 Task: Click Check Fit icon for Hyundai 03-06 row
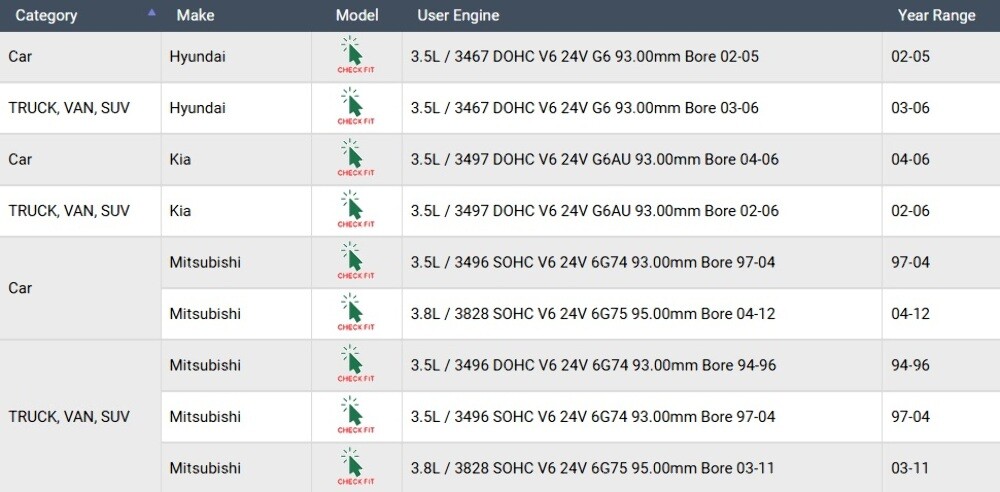[356, 107]
